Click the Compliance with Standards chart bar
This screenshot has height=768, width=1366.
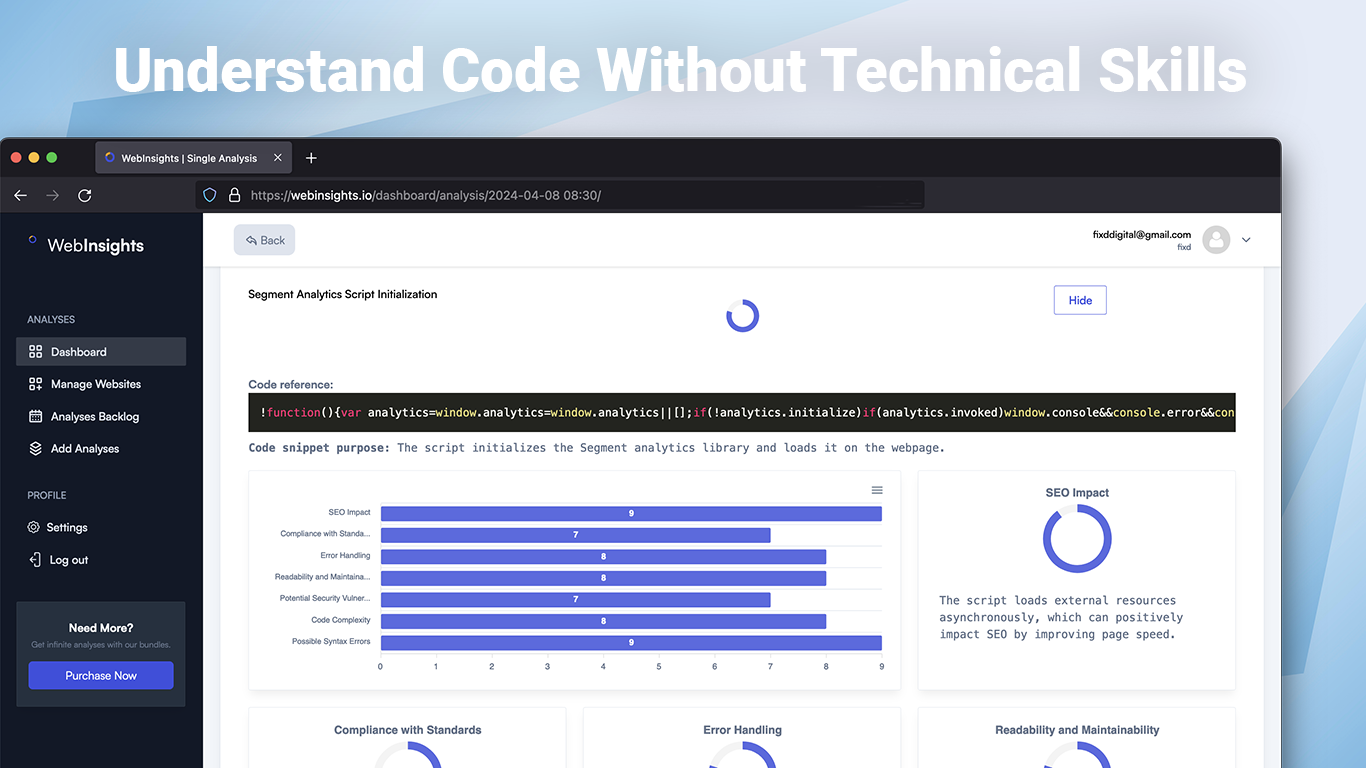pos(575,535)
